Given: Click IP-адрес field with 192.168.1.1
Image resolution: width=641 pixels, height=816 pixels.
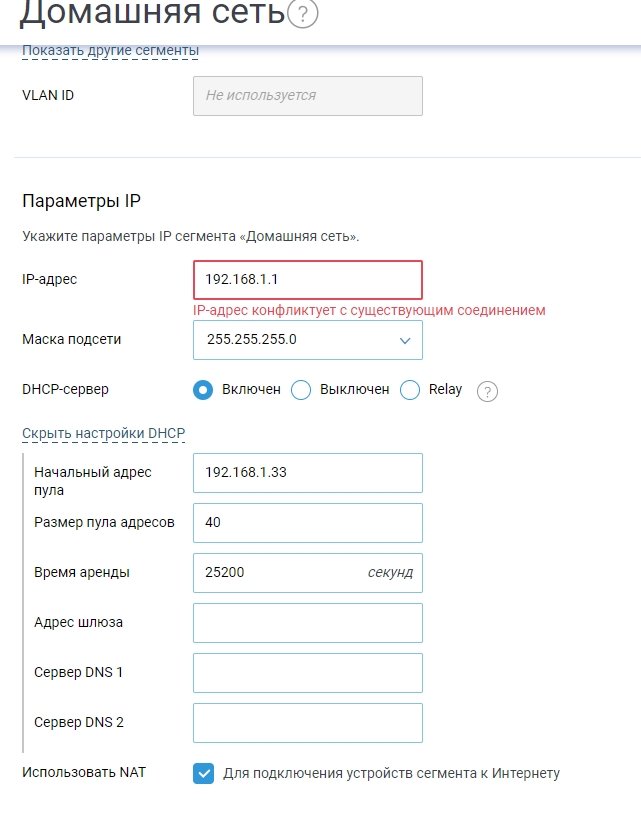Looking at the screenshot, I should coord(307,280).
